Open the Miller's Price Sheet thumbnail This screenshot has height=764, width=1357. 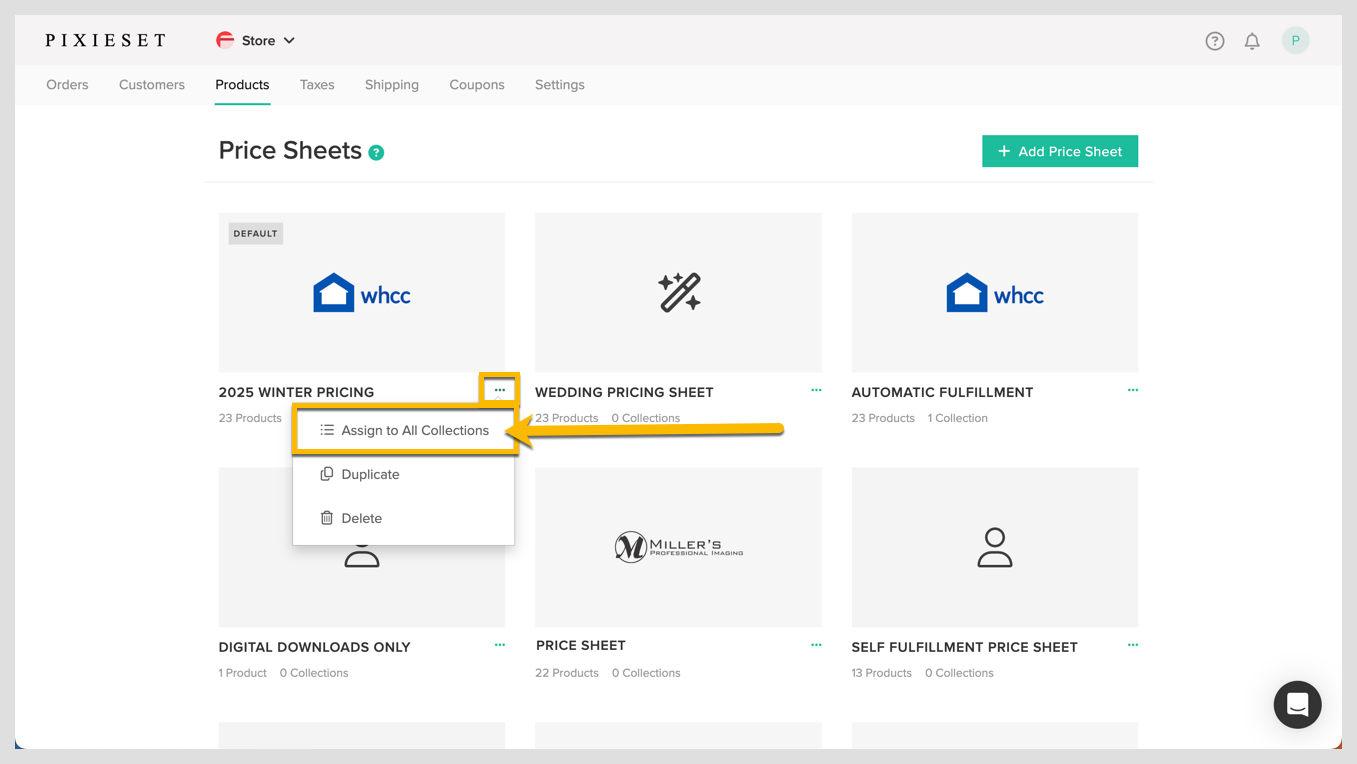click(x=678, y=547)
